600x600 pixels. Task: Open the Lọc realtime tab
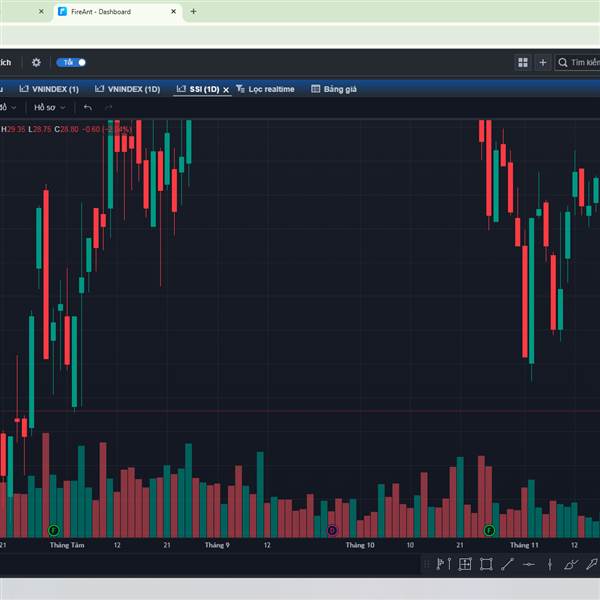(266, 89)
